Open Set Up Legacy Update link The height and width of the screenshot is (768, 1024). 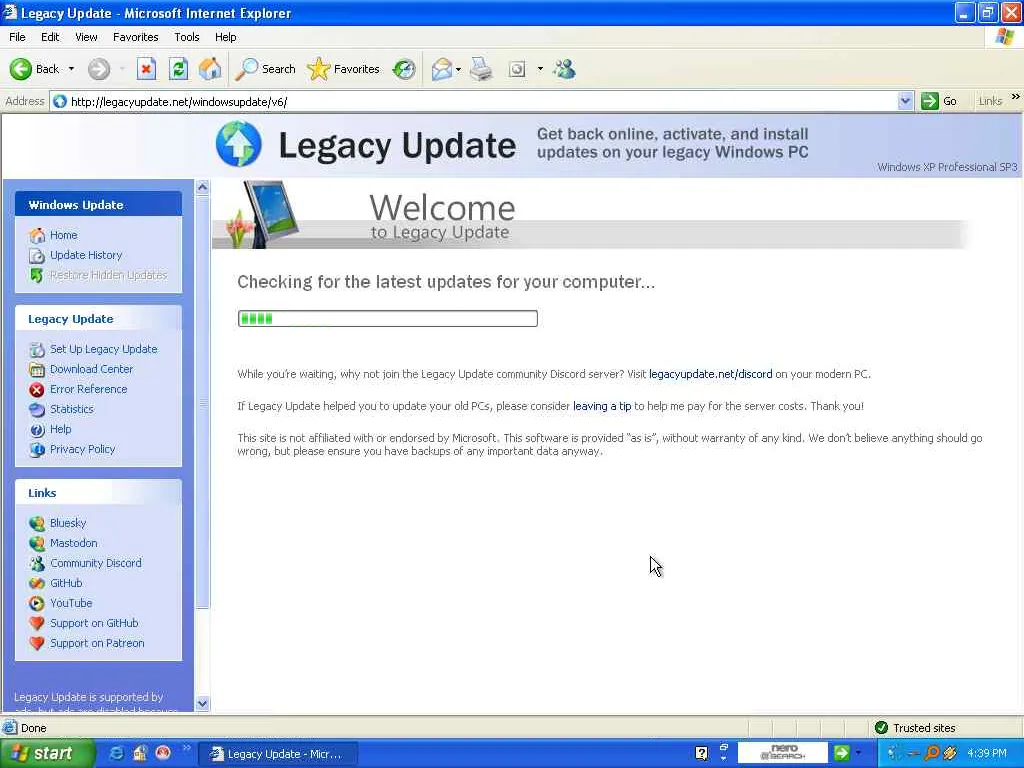click(104, 349)
